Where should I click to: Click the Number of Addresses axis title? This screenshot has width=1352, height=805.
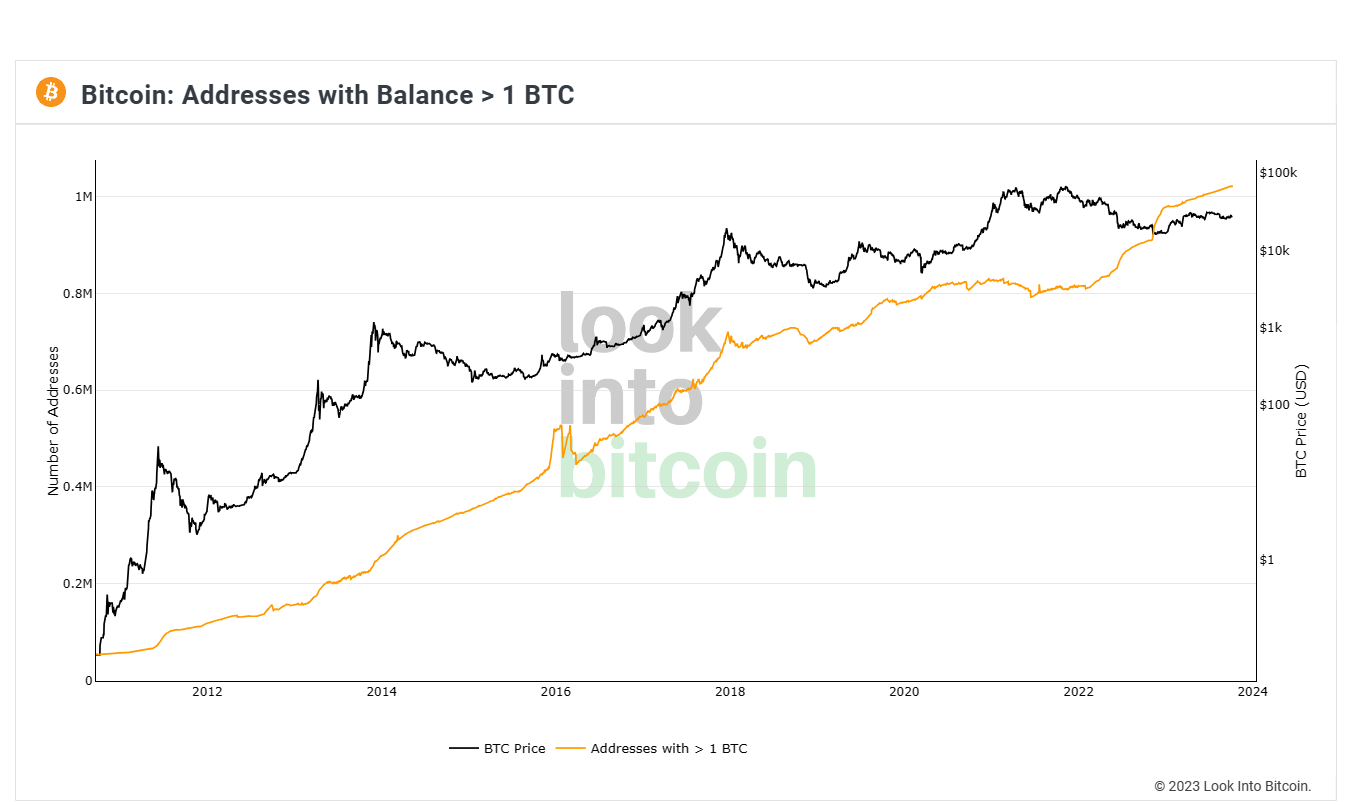click(54, 421)
